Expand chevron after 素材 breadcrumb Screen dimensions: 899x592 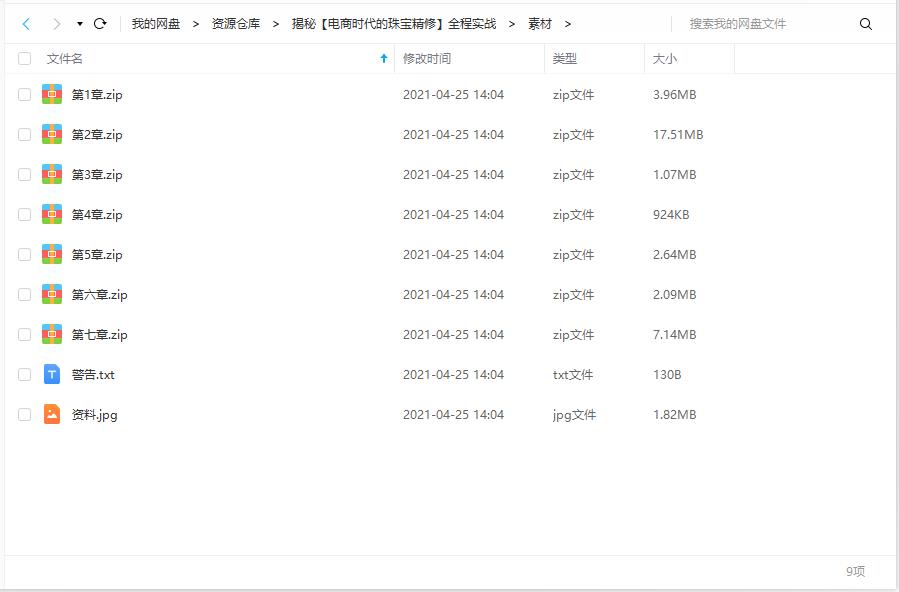click(568, 24)
